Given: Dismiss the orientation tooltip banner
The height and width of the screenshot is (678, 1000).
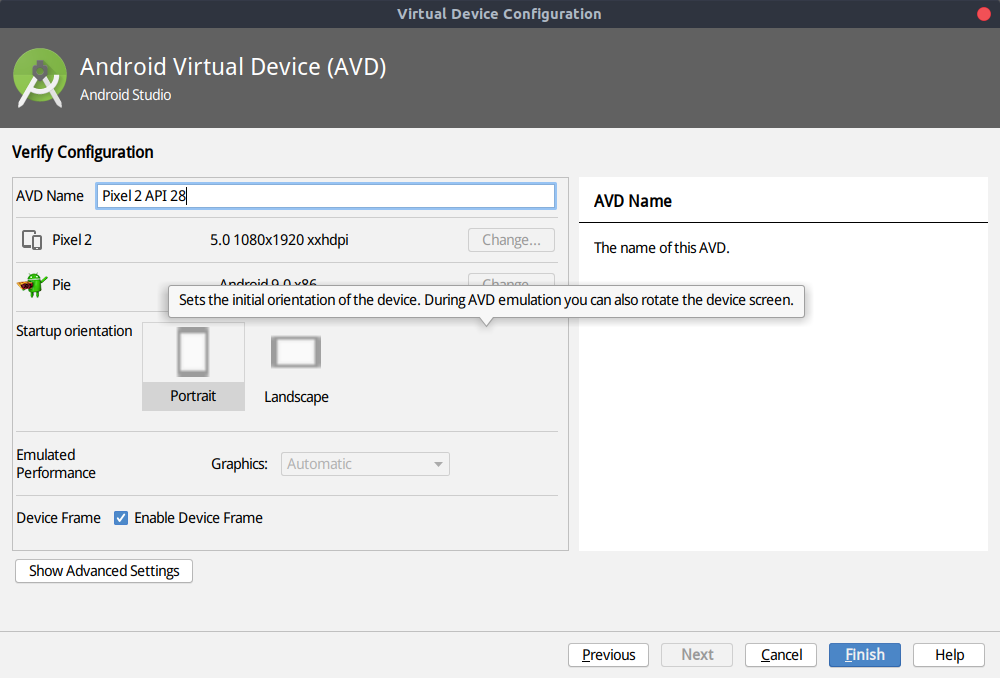Looking at the screenshot, I should point(487,299).
